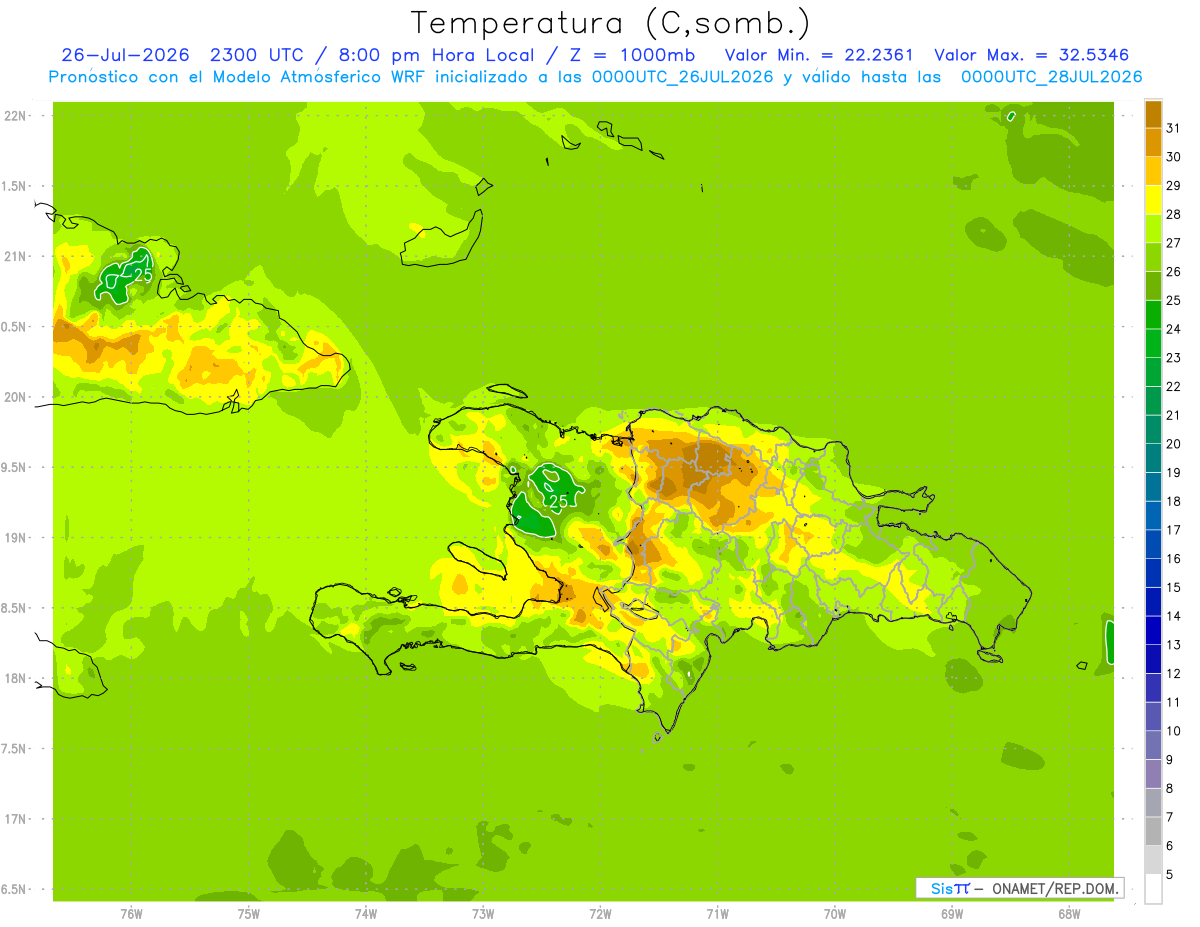Screen dimensions: 1200x927
Task: Select the '19N' latitude label
Action: (x=16, y=537)
